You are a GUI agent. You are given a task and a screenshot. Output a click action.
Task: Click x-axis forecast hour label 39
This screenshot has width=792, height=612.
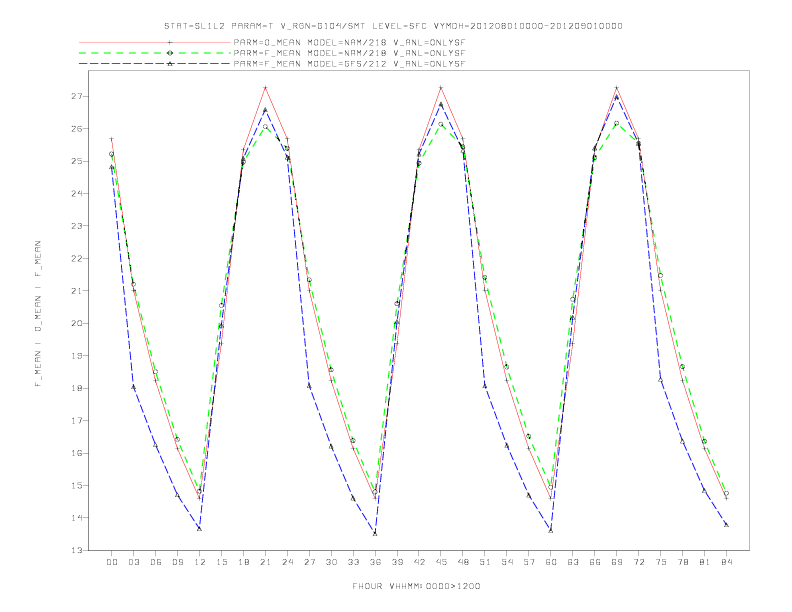point(397,562)
